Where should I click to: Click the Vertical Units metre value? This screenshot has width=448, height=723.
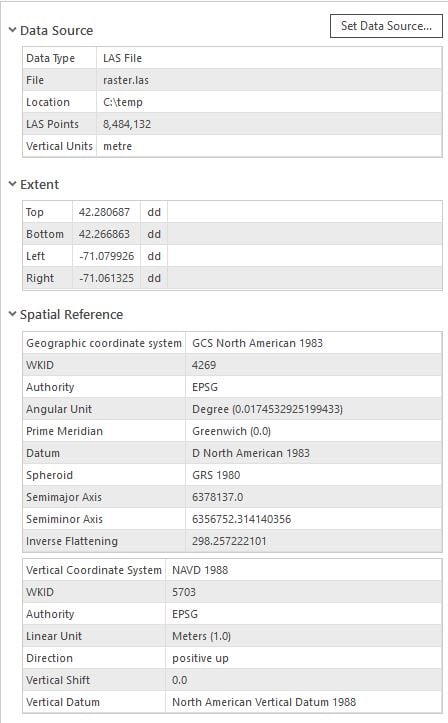(117, 146)
